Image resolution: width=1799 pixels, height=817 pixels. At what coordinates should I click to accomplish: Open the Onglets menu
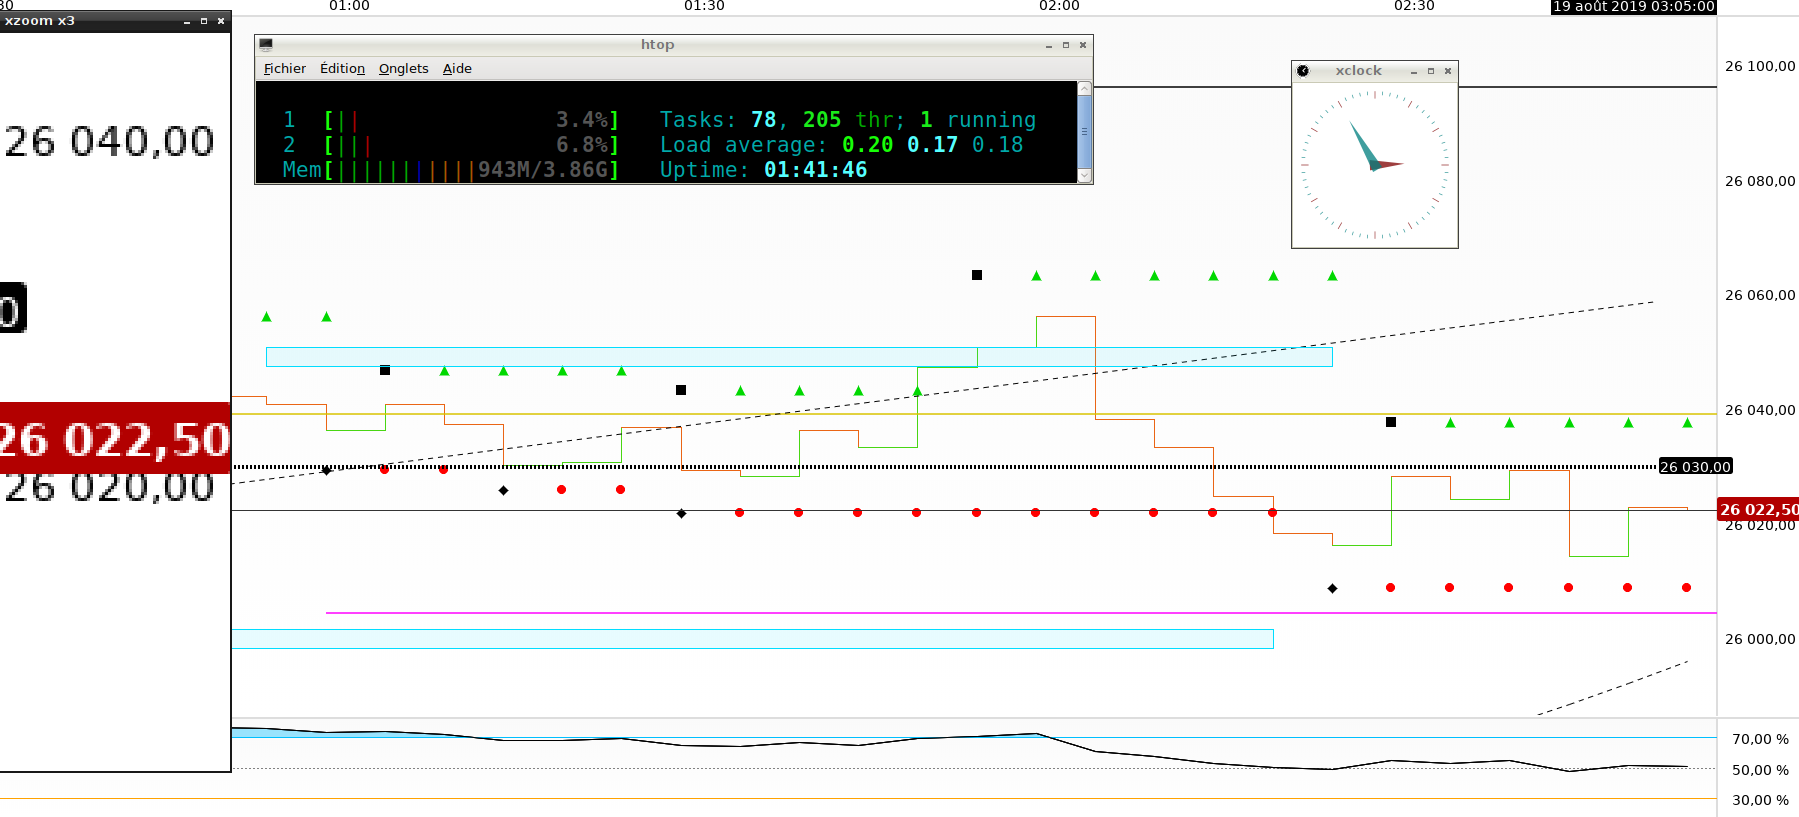coord(403,69)
